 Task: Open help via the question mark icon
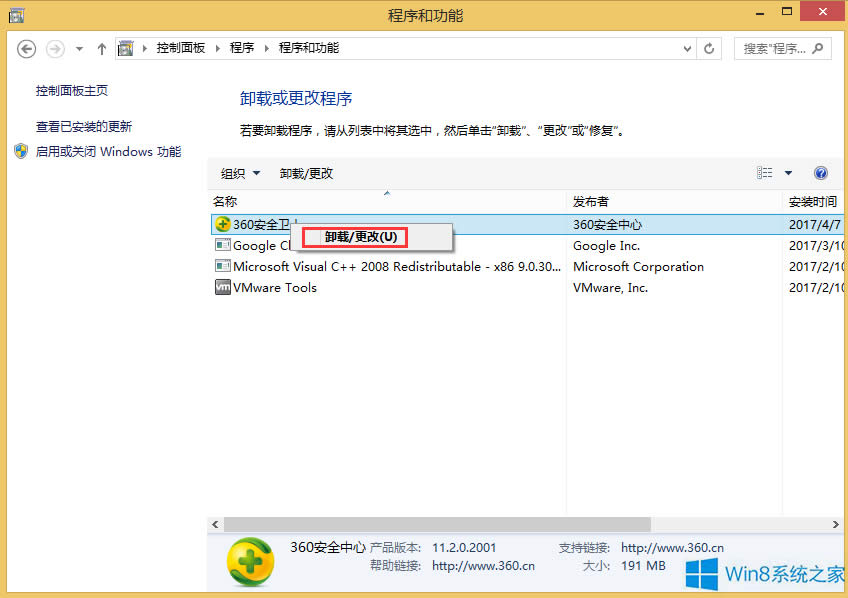click(820, 172)
